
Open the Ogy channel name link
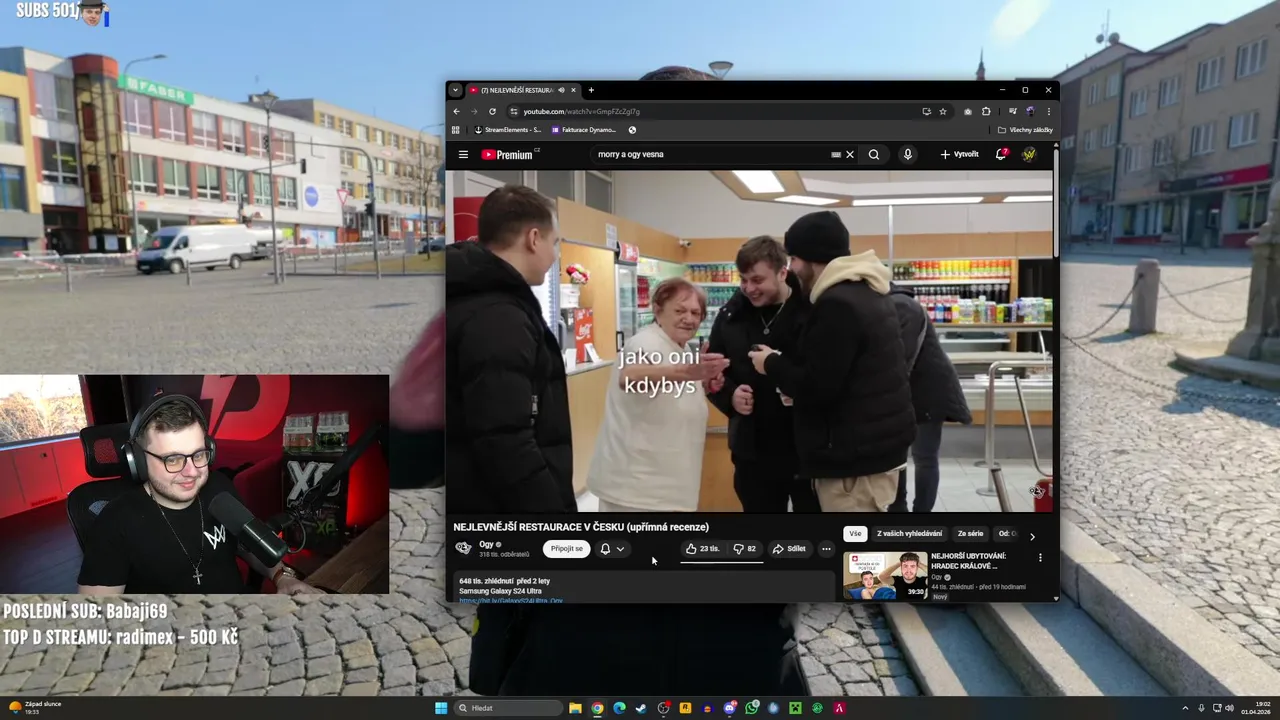coord(487,545)
